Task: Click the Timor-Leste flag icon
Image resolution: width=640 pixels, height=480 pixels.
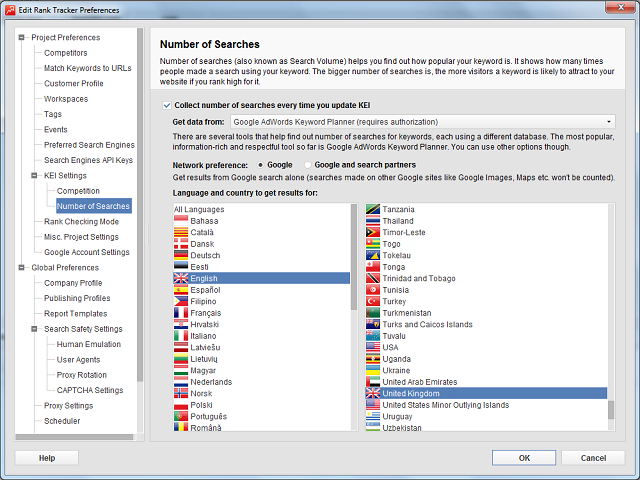Action: point(373,232)
